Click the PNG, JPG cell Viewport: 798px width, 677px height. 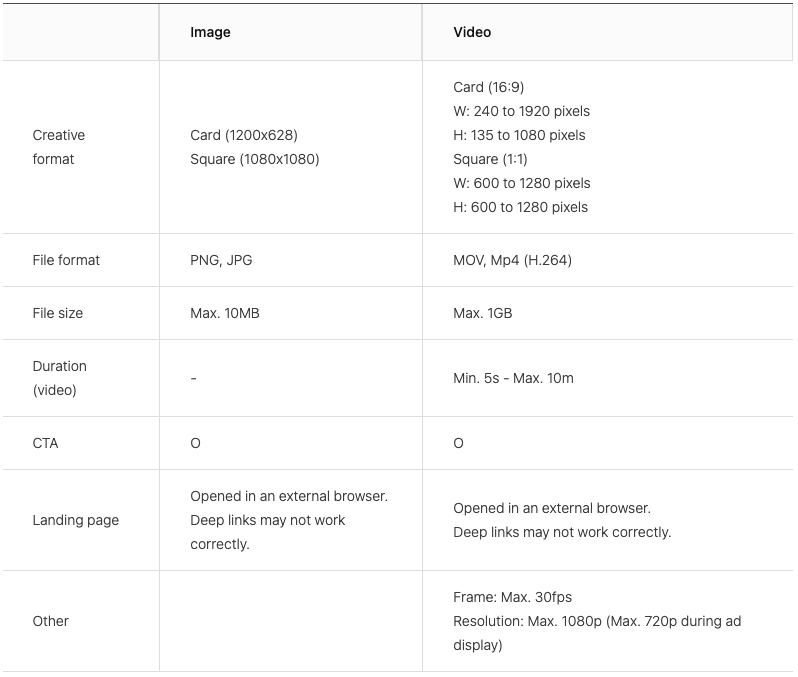click(221, 260)
